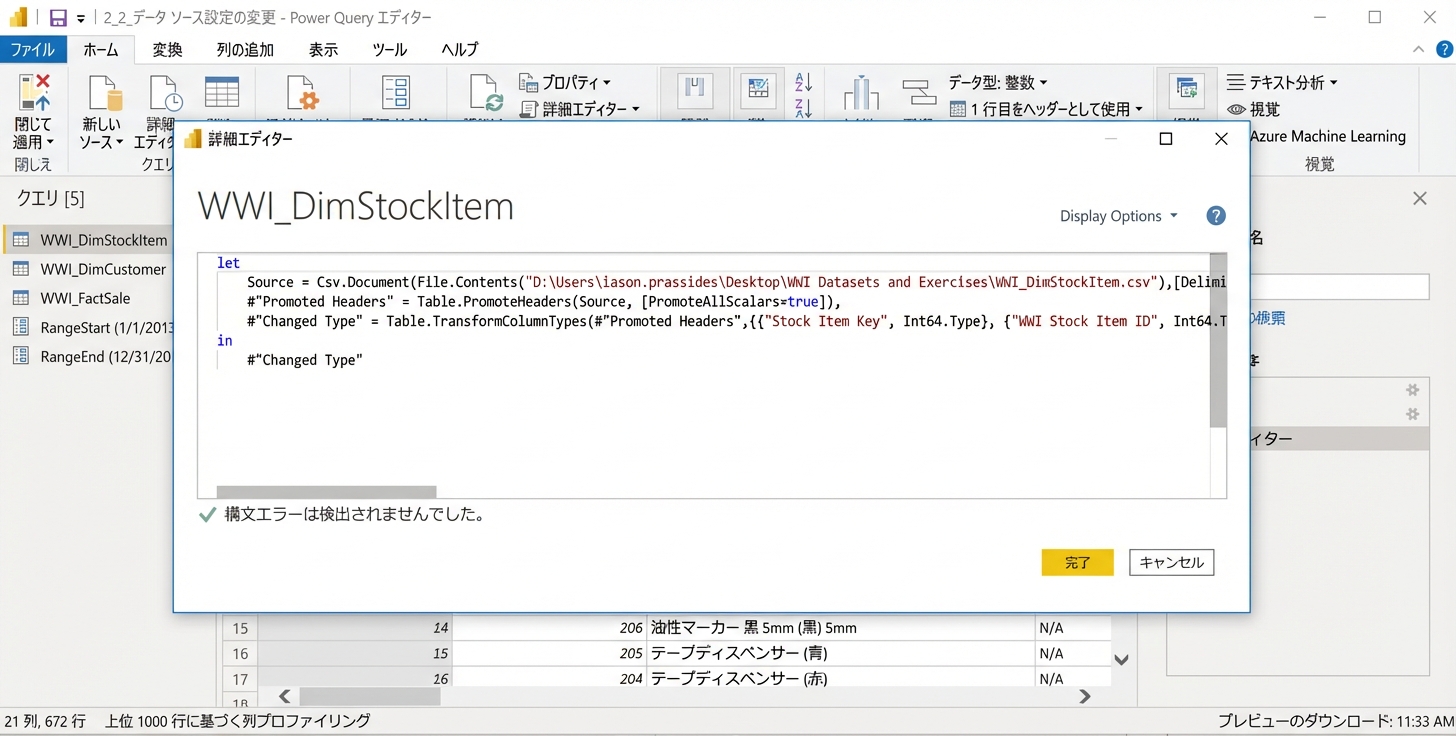Open the ファイル menu tab
1456x736 pixels.
(33, 49)
